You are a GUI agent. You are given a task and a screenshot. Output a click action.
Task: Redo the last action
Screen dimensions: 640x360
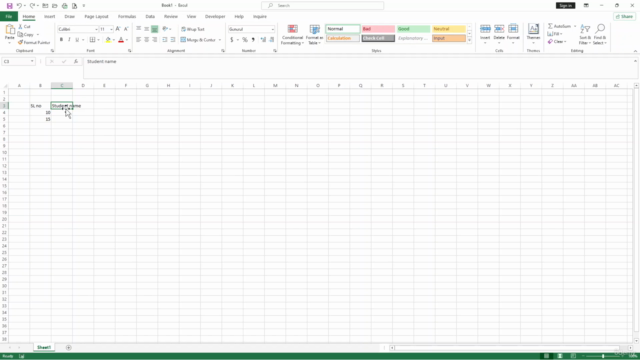coord(32,6)
